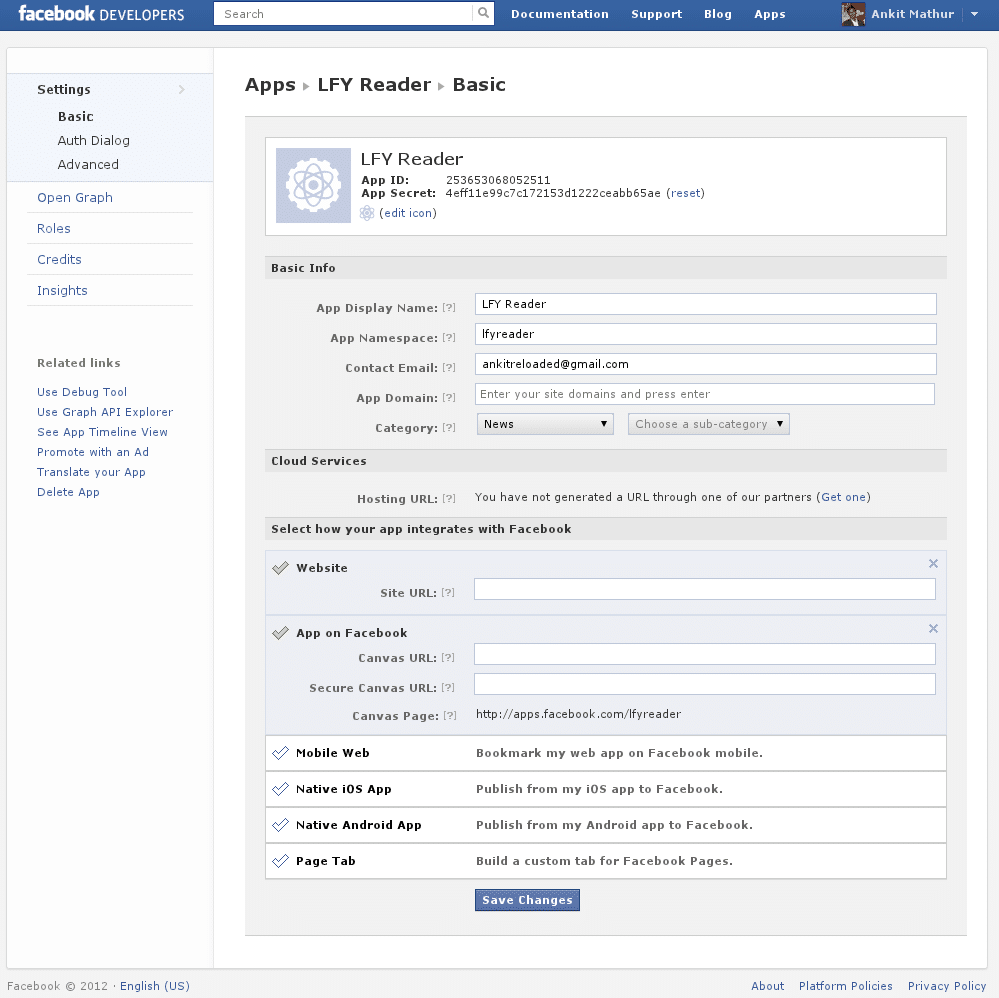This screenshot has width=999, height=998.
Task: Click the search magnifier icon
Action: point(484,14)
